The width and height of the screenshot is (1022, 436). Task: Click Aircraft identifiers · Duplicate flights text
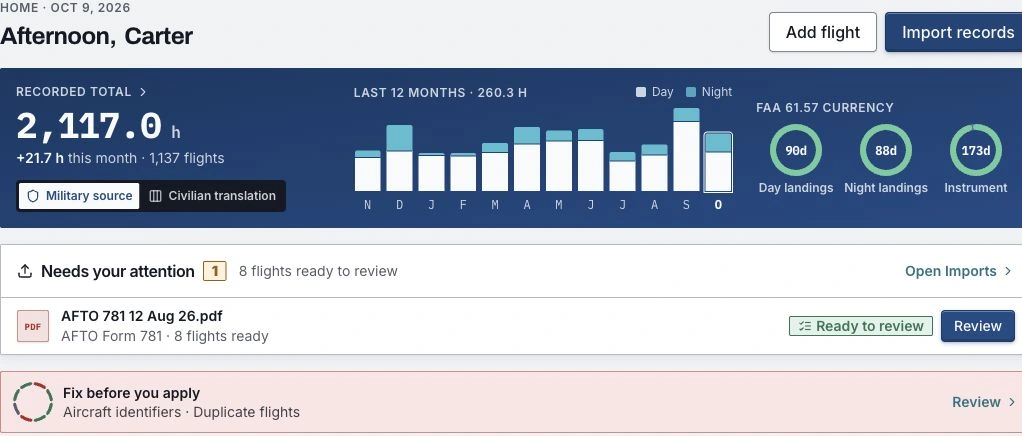(x=181, y=412)
